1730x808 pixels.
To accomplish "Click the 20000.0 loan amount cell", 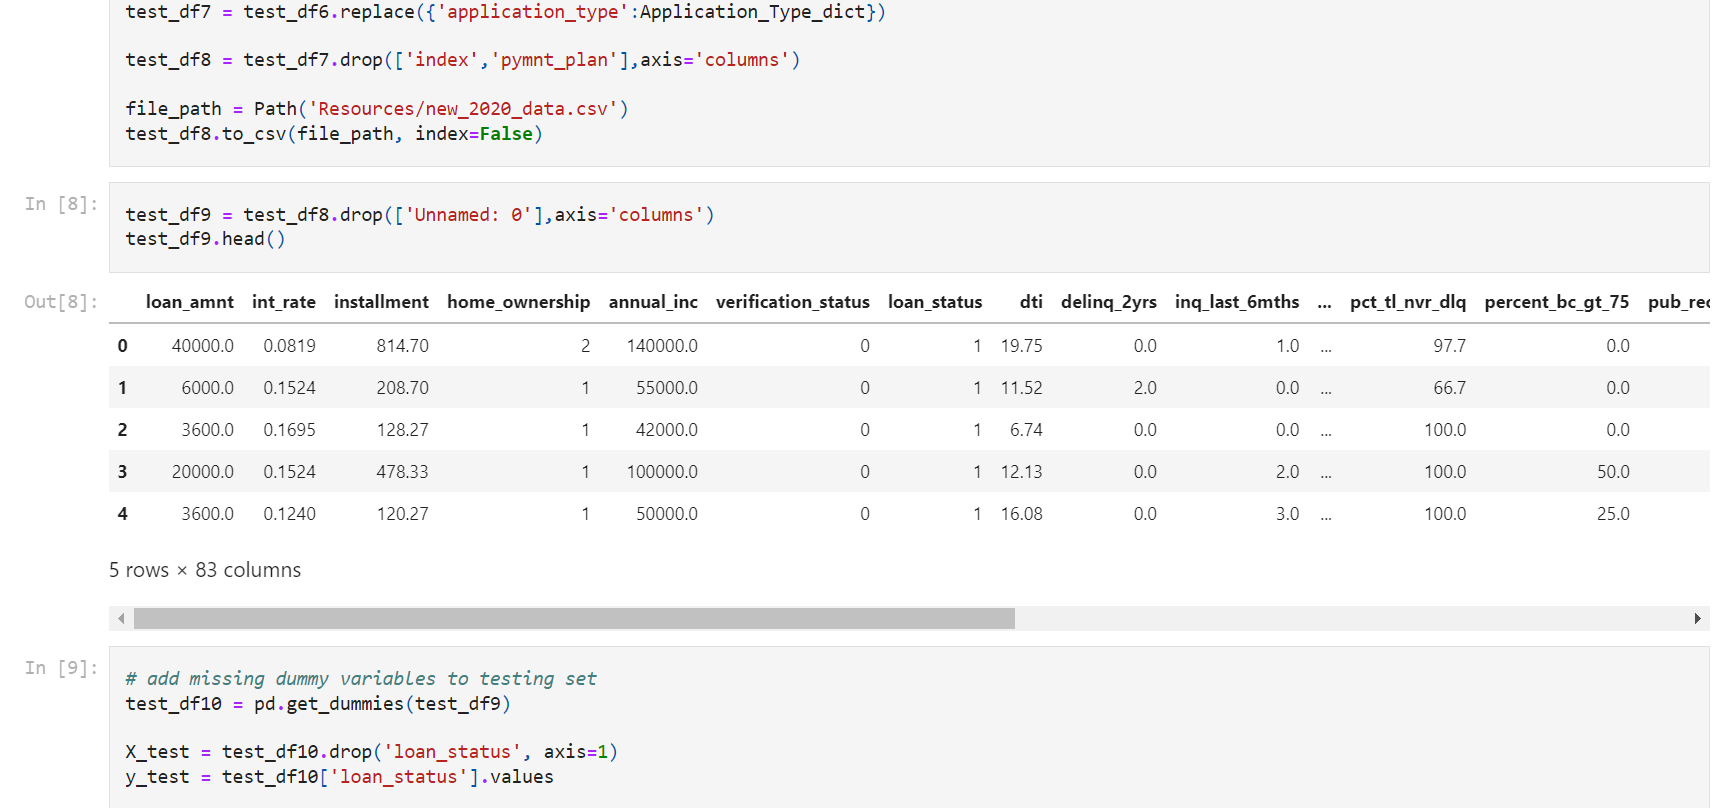I will click(203, 472).
